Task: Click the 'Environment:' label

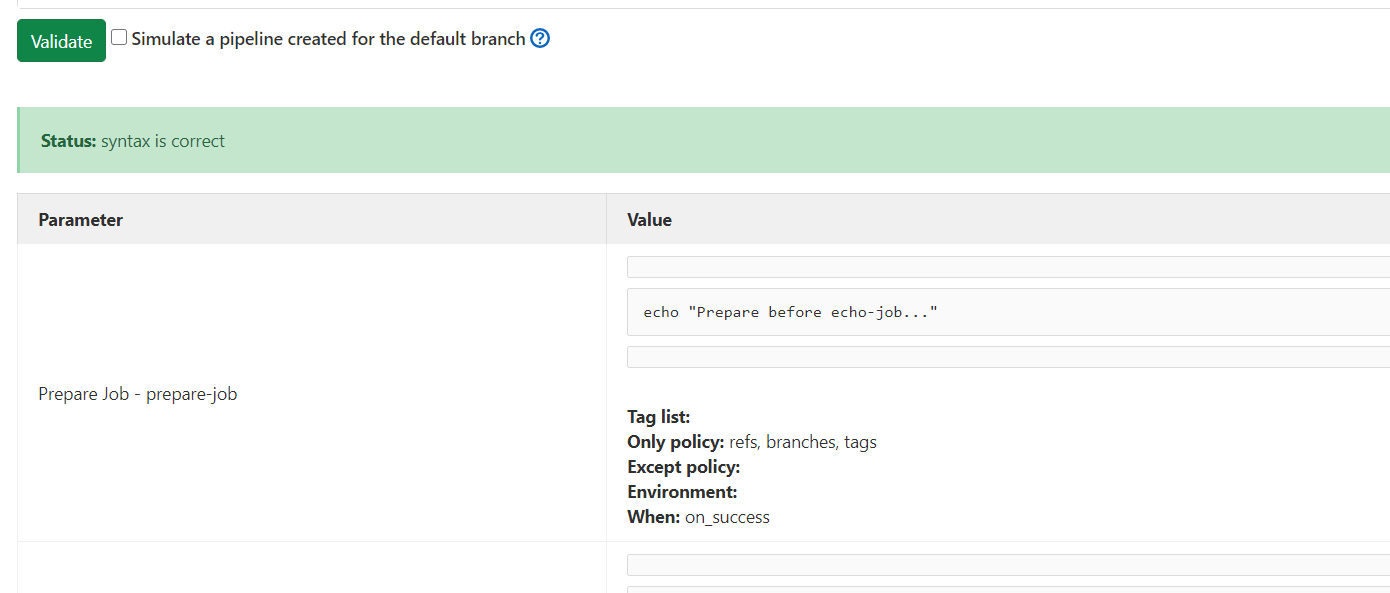Action: coord(682,492)
